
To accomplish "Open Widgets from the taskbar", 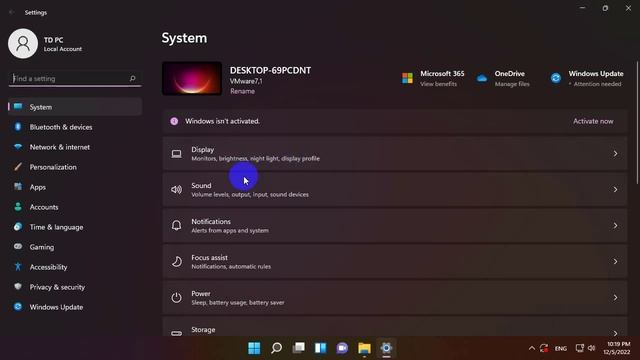I will 320,348.
